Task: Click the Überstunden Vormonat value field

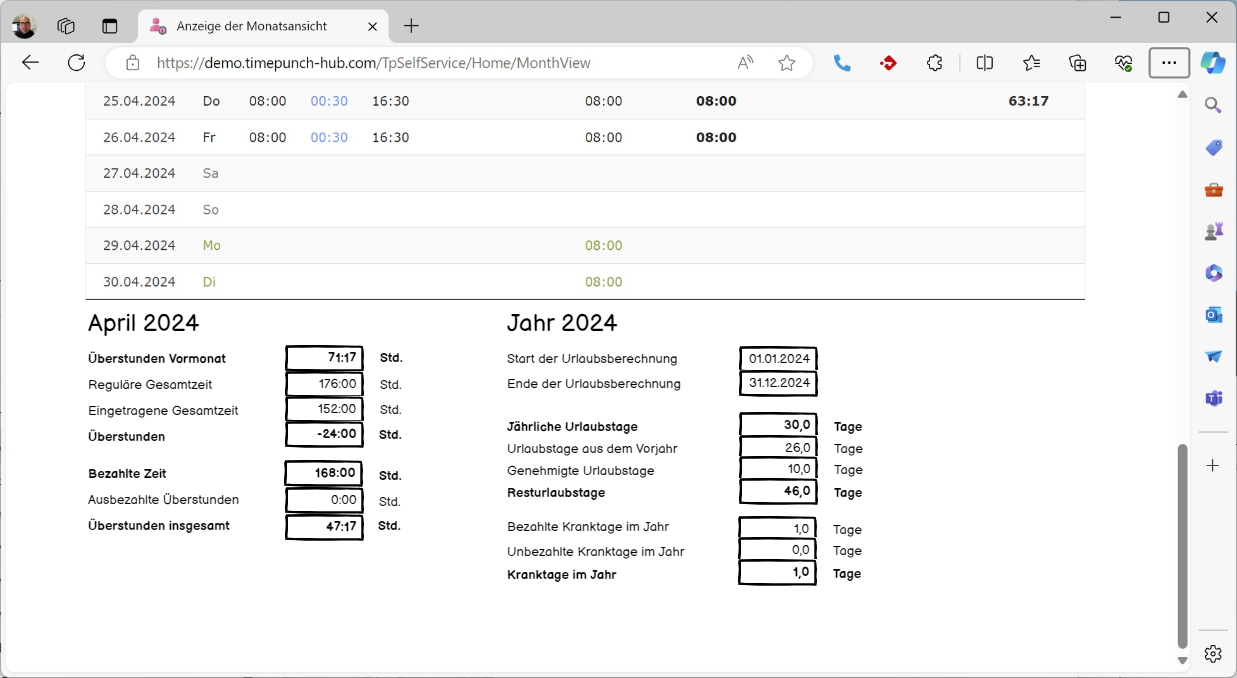Action: (x=324, y=358)
